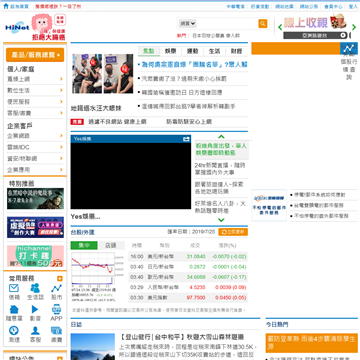Switch to the 焦點 news tab

coord(149,51)
